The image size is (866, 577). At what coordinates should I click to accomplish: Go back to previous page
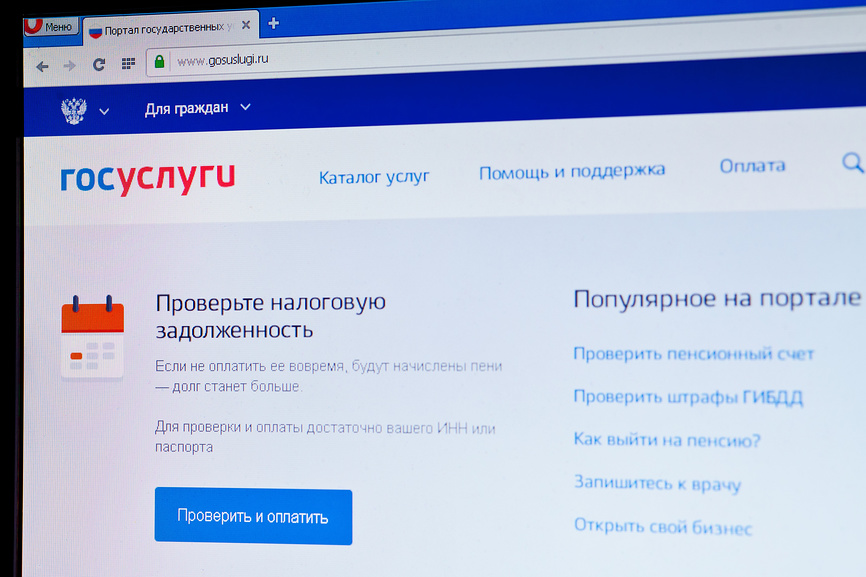click(x=42, y=67)
